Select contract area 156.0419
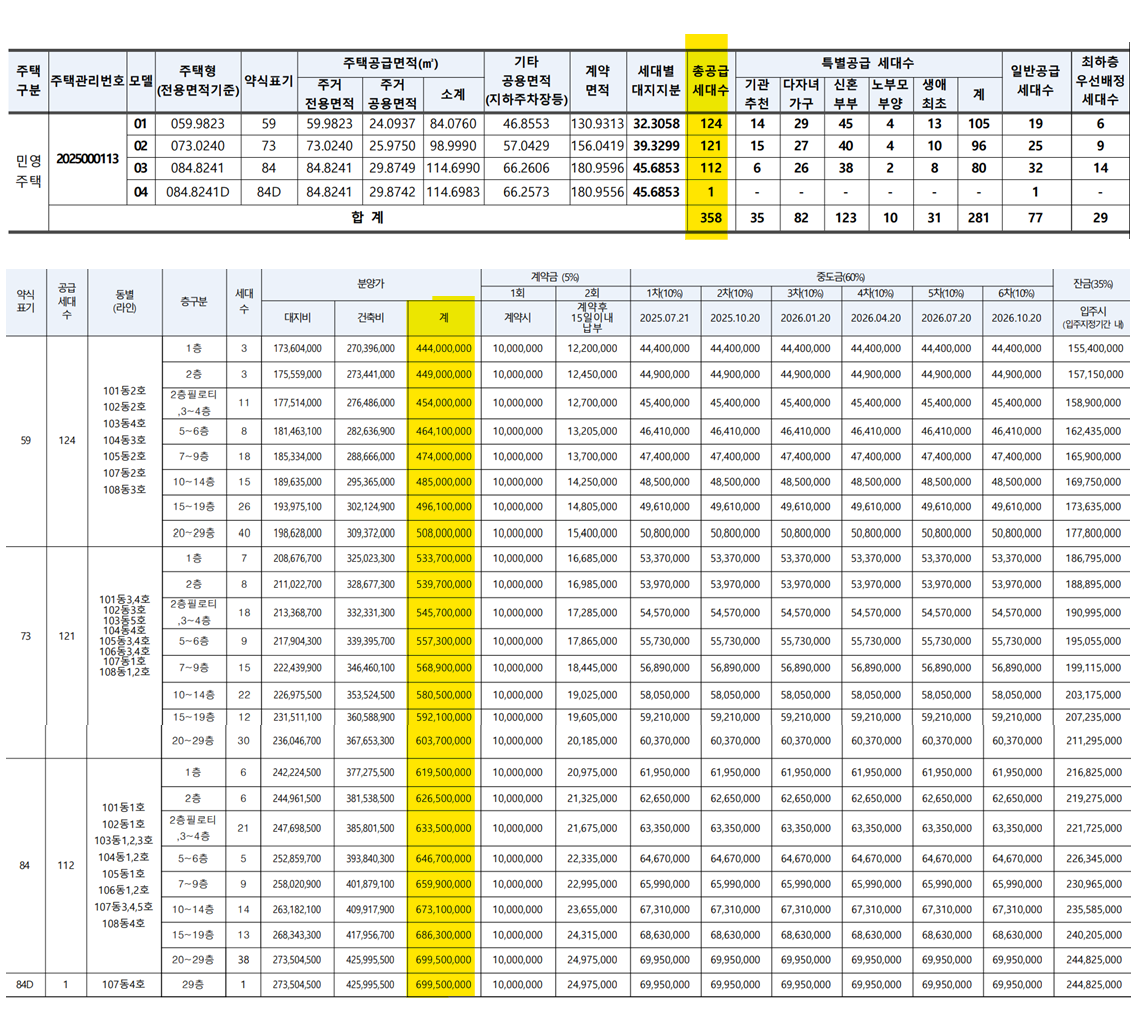 (x=598, y=145)
